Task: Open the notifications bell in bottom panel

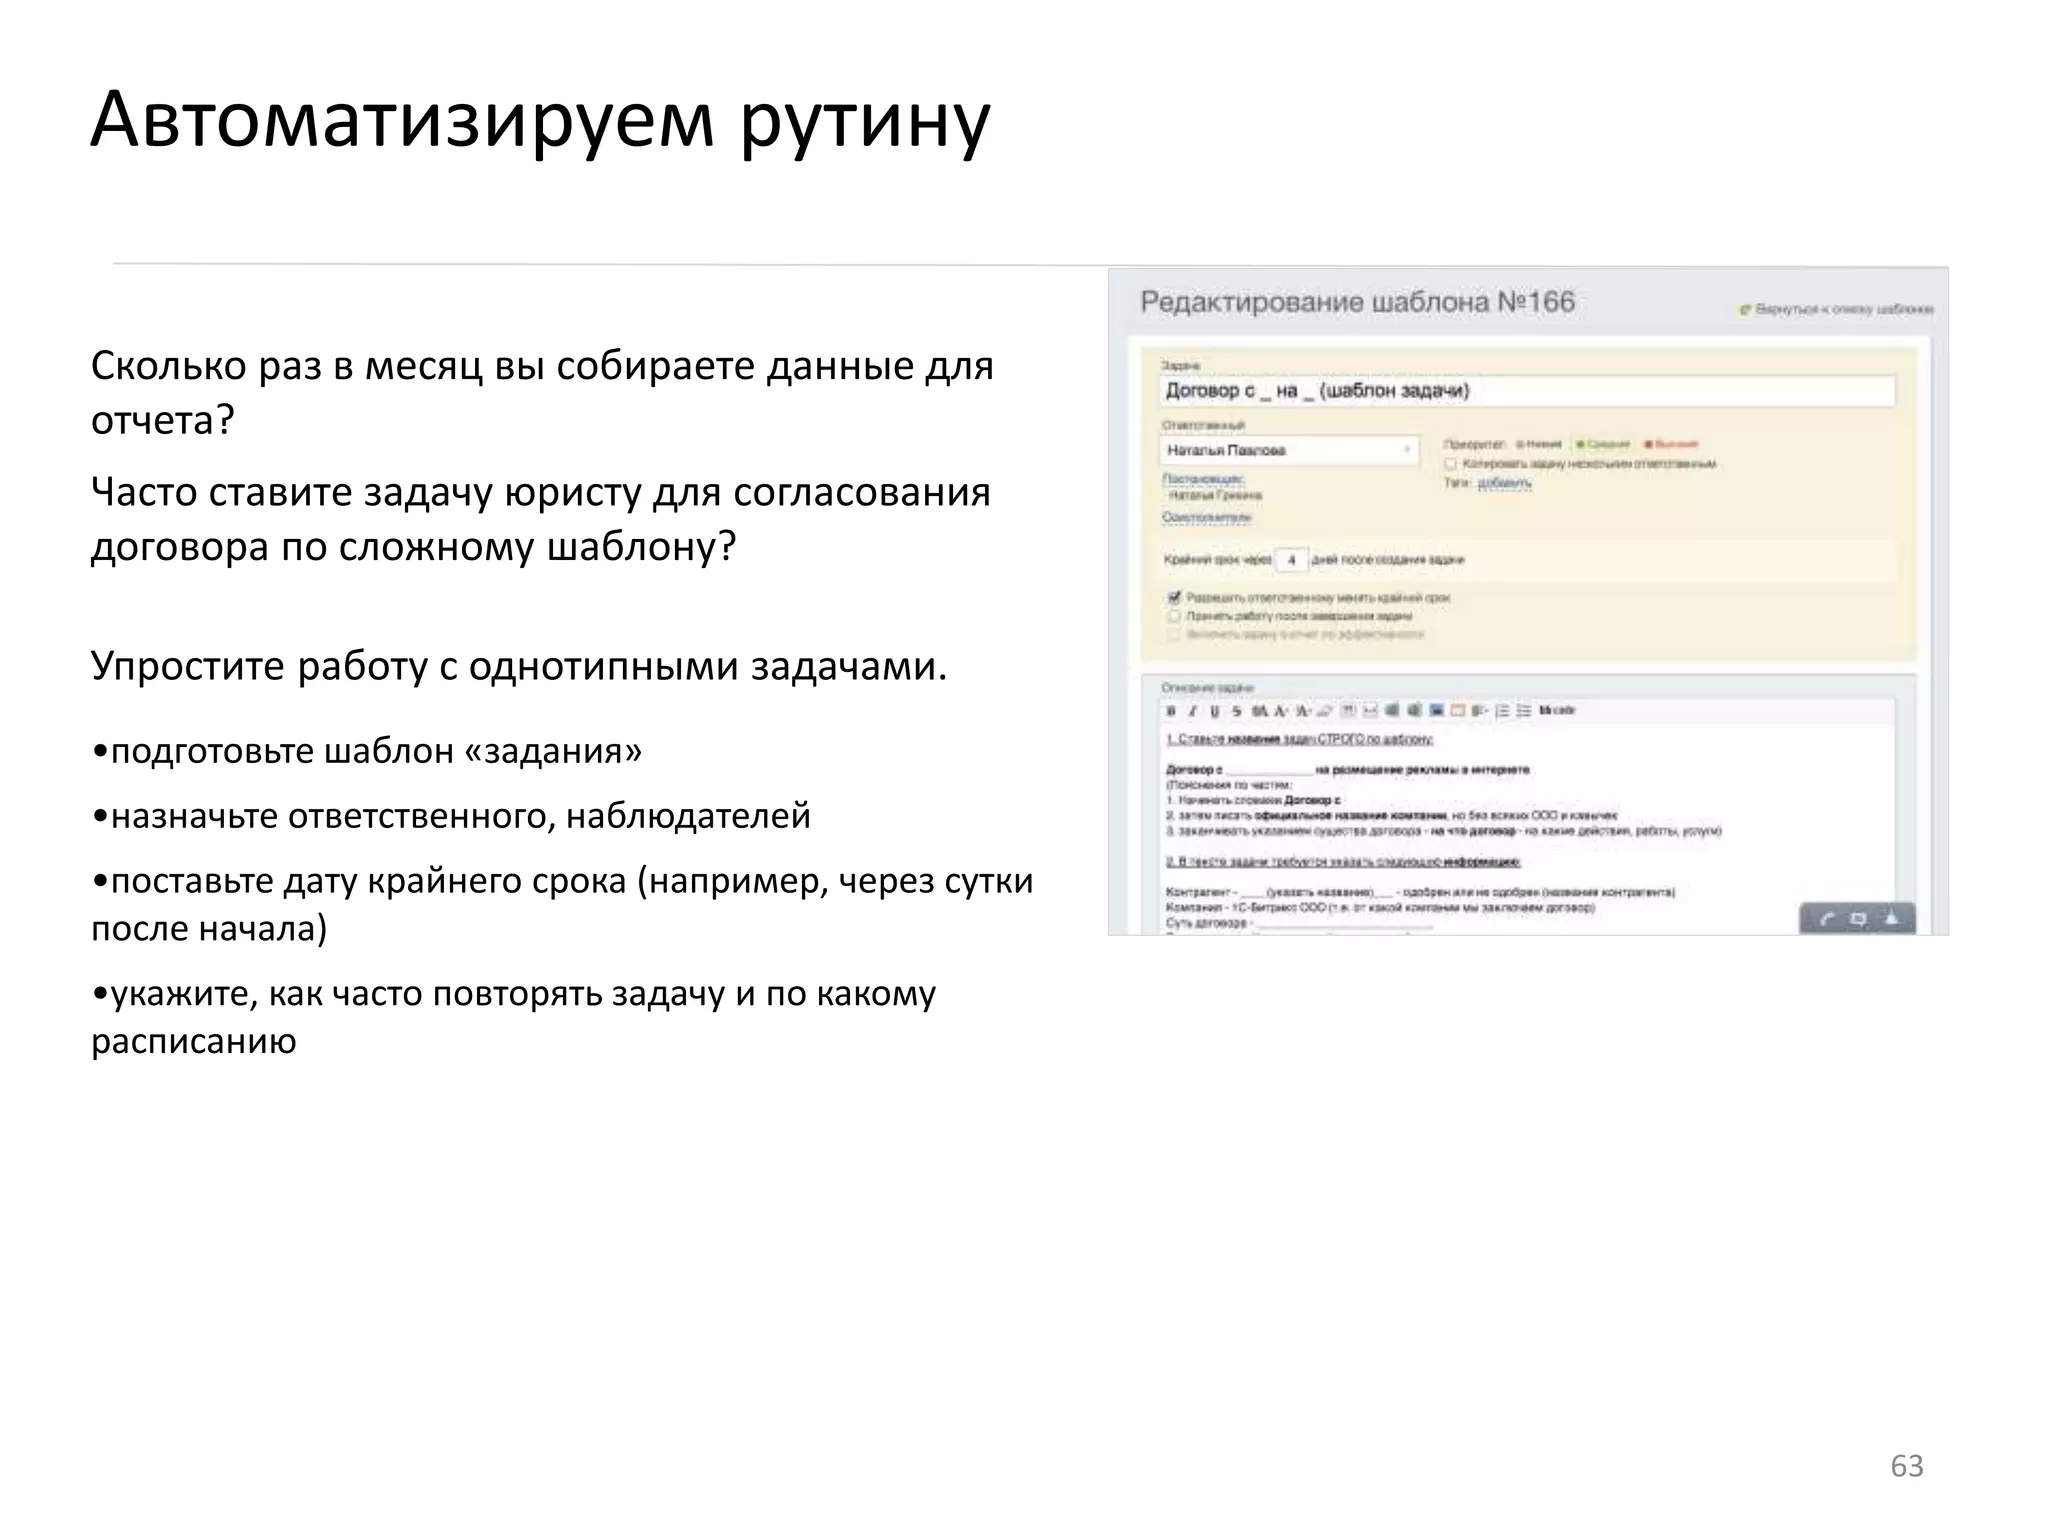Action: tap(1891, 918)
